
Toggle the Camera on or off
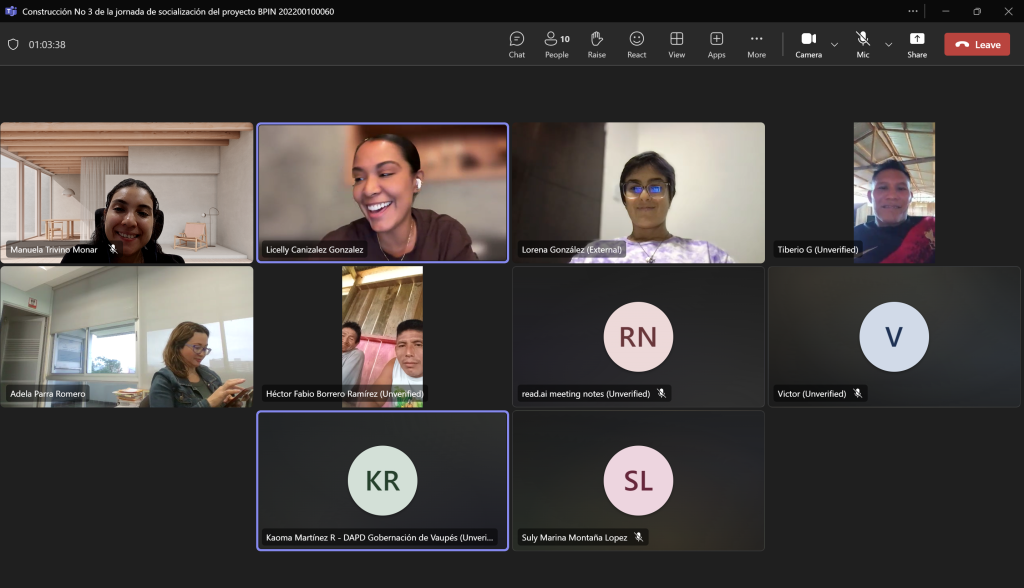[808, 44]
